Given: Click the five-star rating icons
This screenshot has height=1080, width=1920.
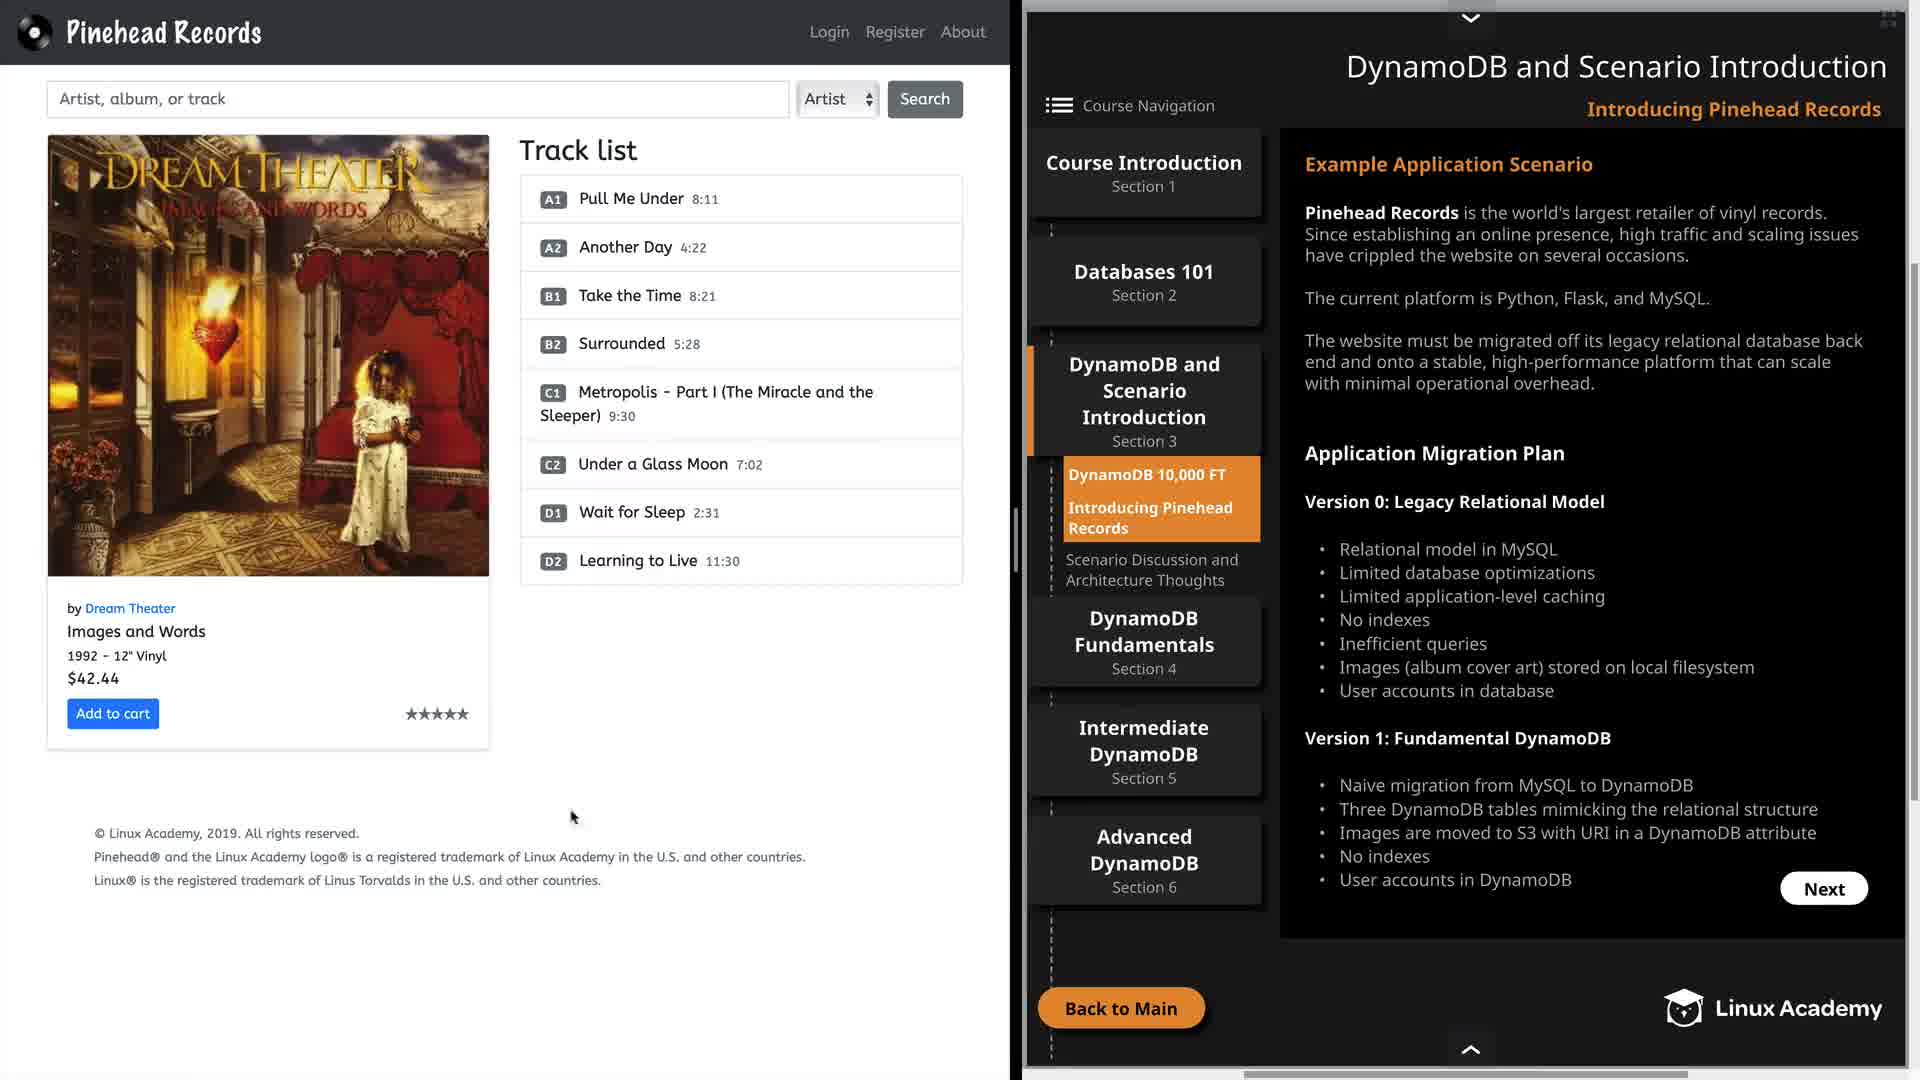Looking at the screenshot, I should [436, 714].
